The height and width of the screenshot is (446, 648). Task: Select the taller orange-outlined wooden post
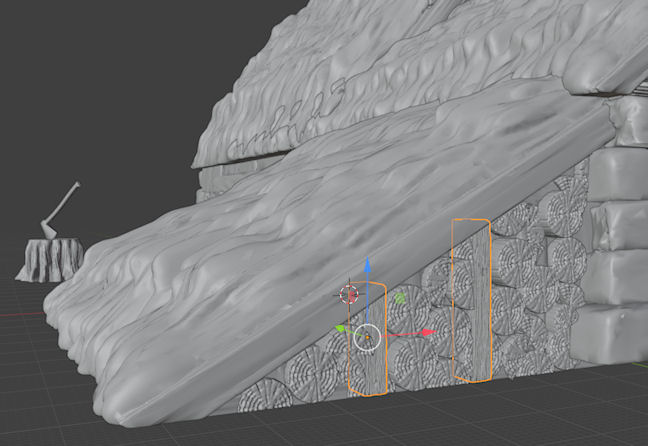(471, 300)
